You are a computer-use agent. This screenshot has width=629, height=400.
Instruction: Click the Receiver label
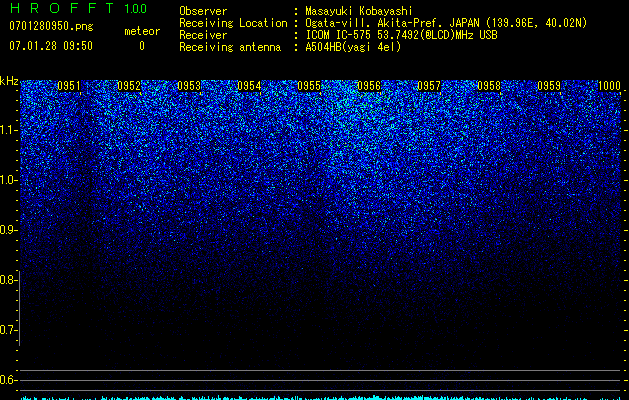point(203,35)
